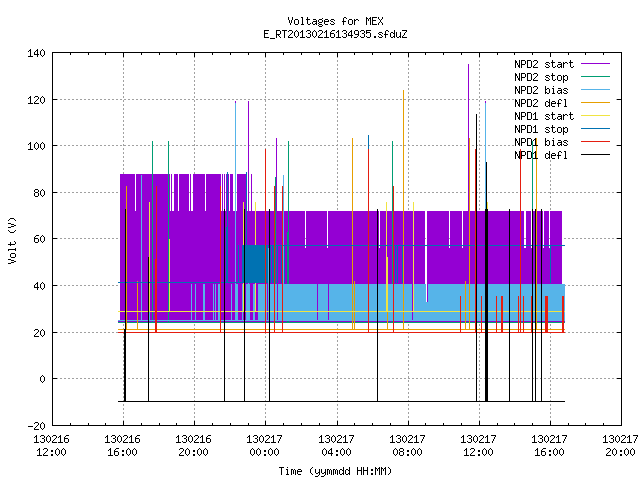Click the NPD2 start purple legend line
This screenshot has width=640, height=480.
coord(595,64)
